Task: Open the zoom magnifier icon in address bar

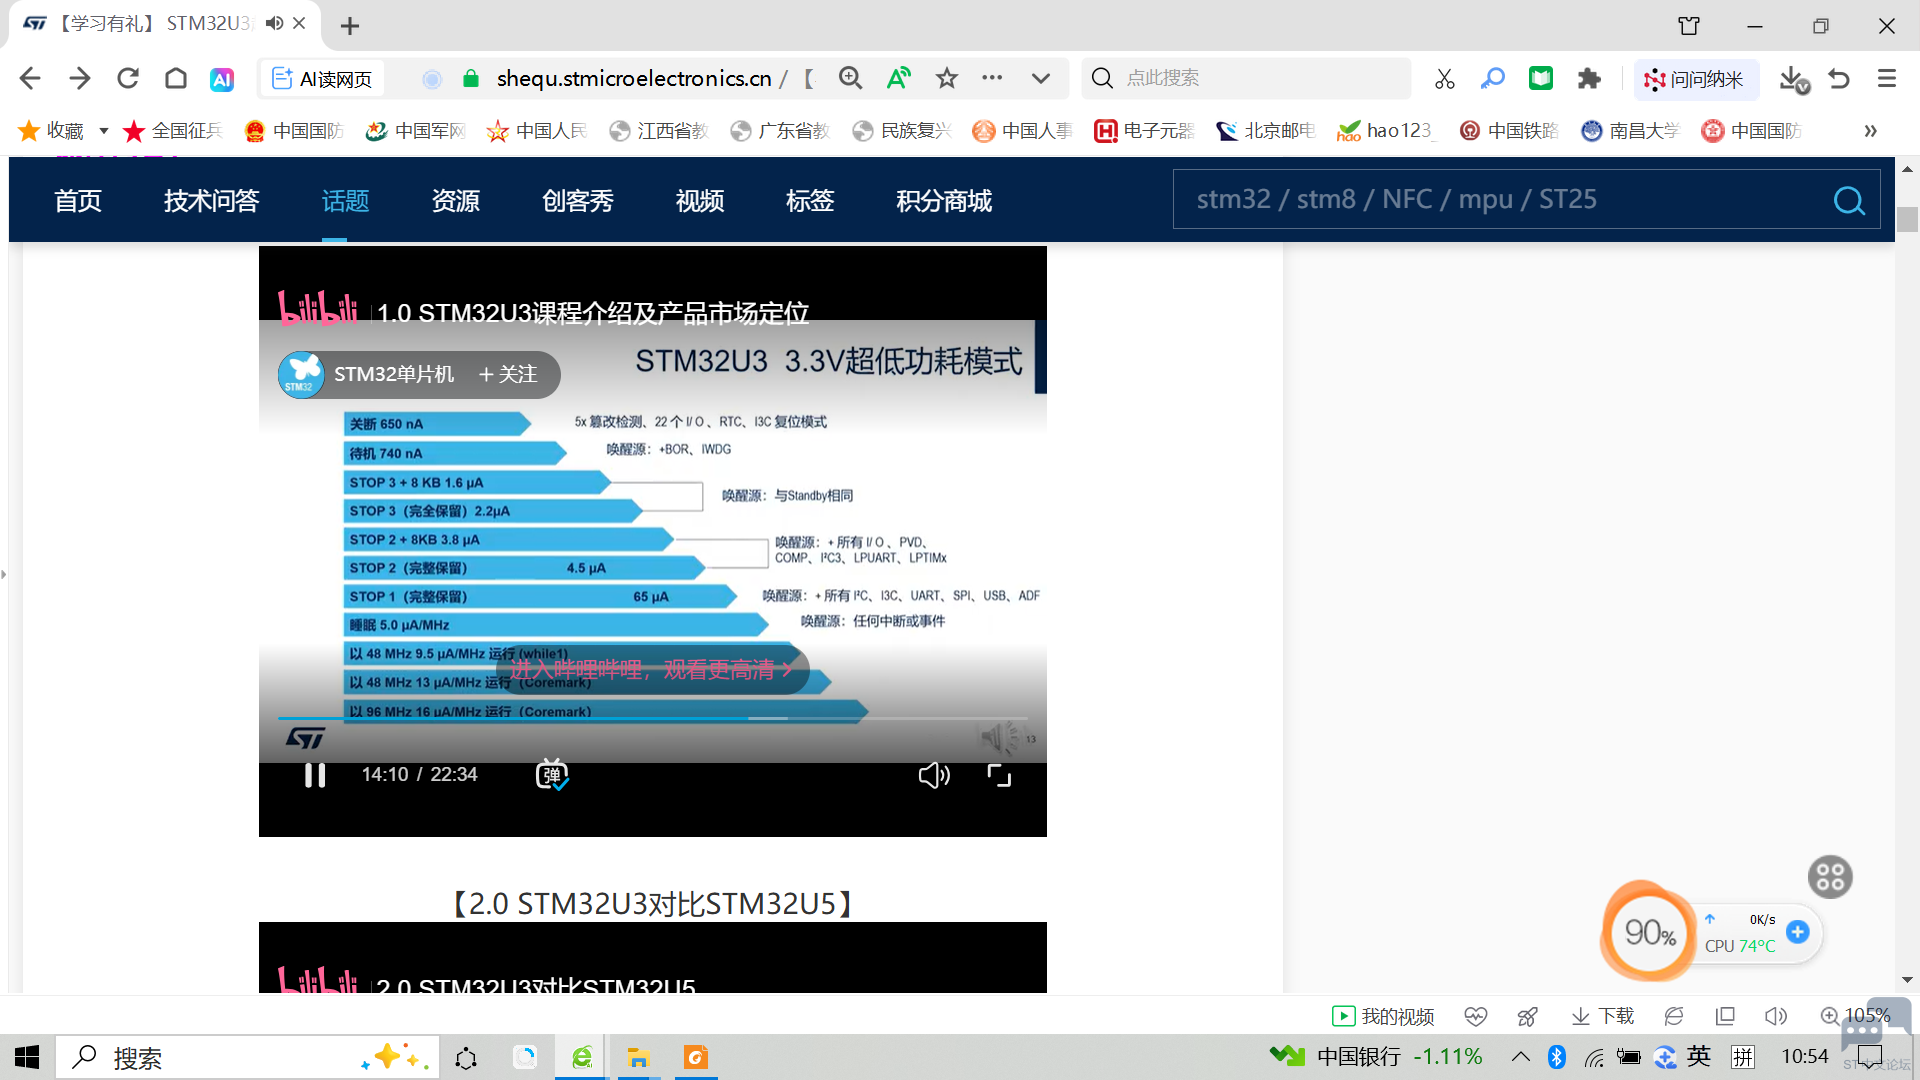Action: 850,78
